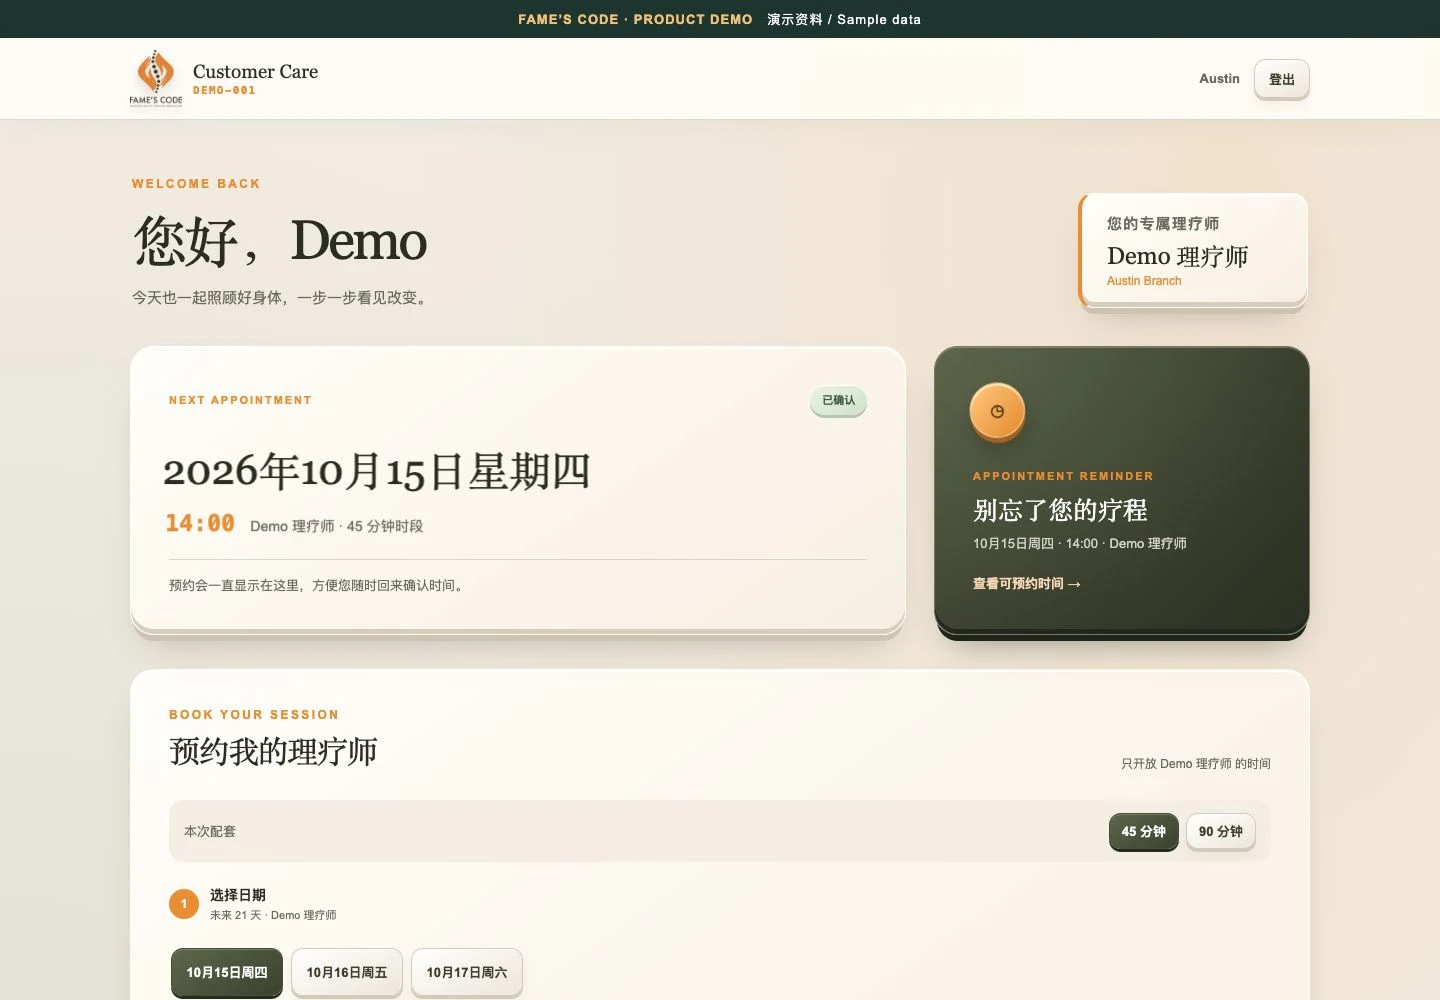Choose the 10月16日周五 date
The image size is (1440, 1000).
point(347,973)
